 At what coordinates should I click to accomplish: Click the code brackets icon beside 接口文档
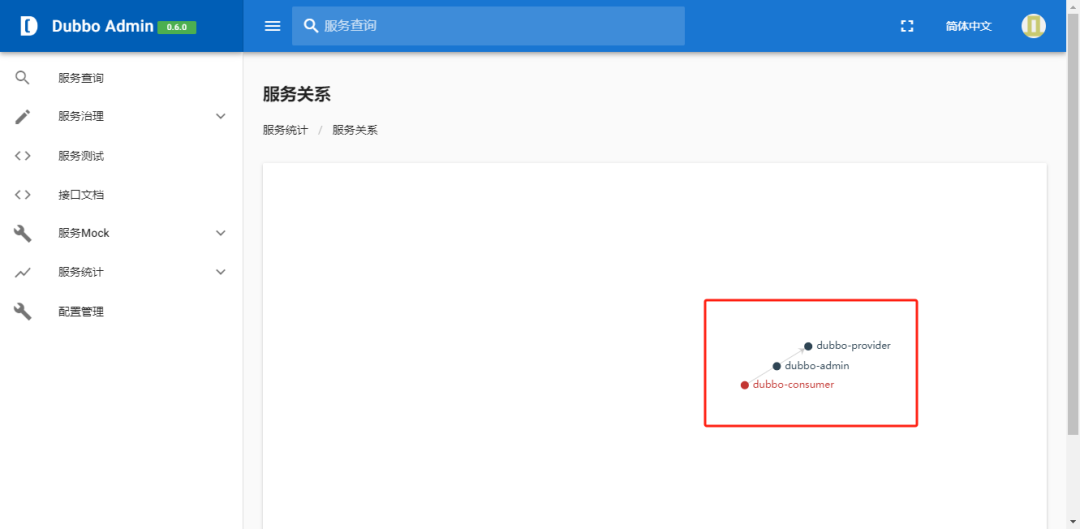tap(23, 195)
